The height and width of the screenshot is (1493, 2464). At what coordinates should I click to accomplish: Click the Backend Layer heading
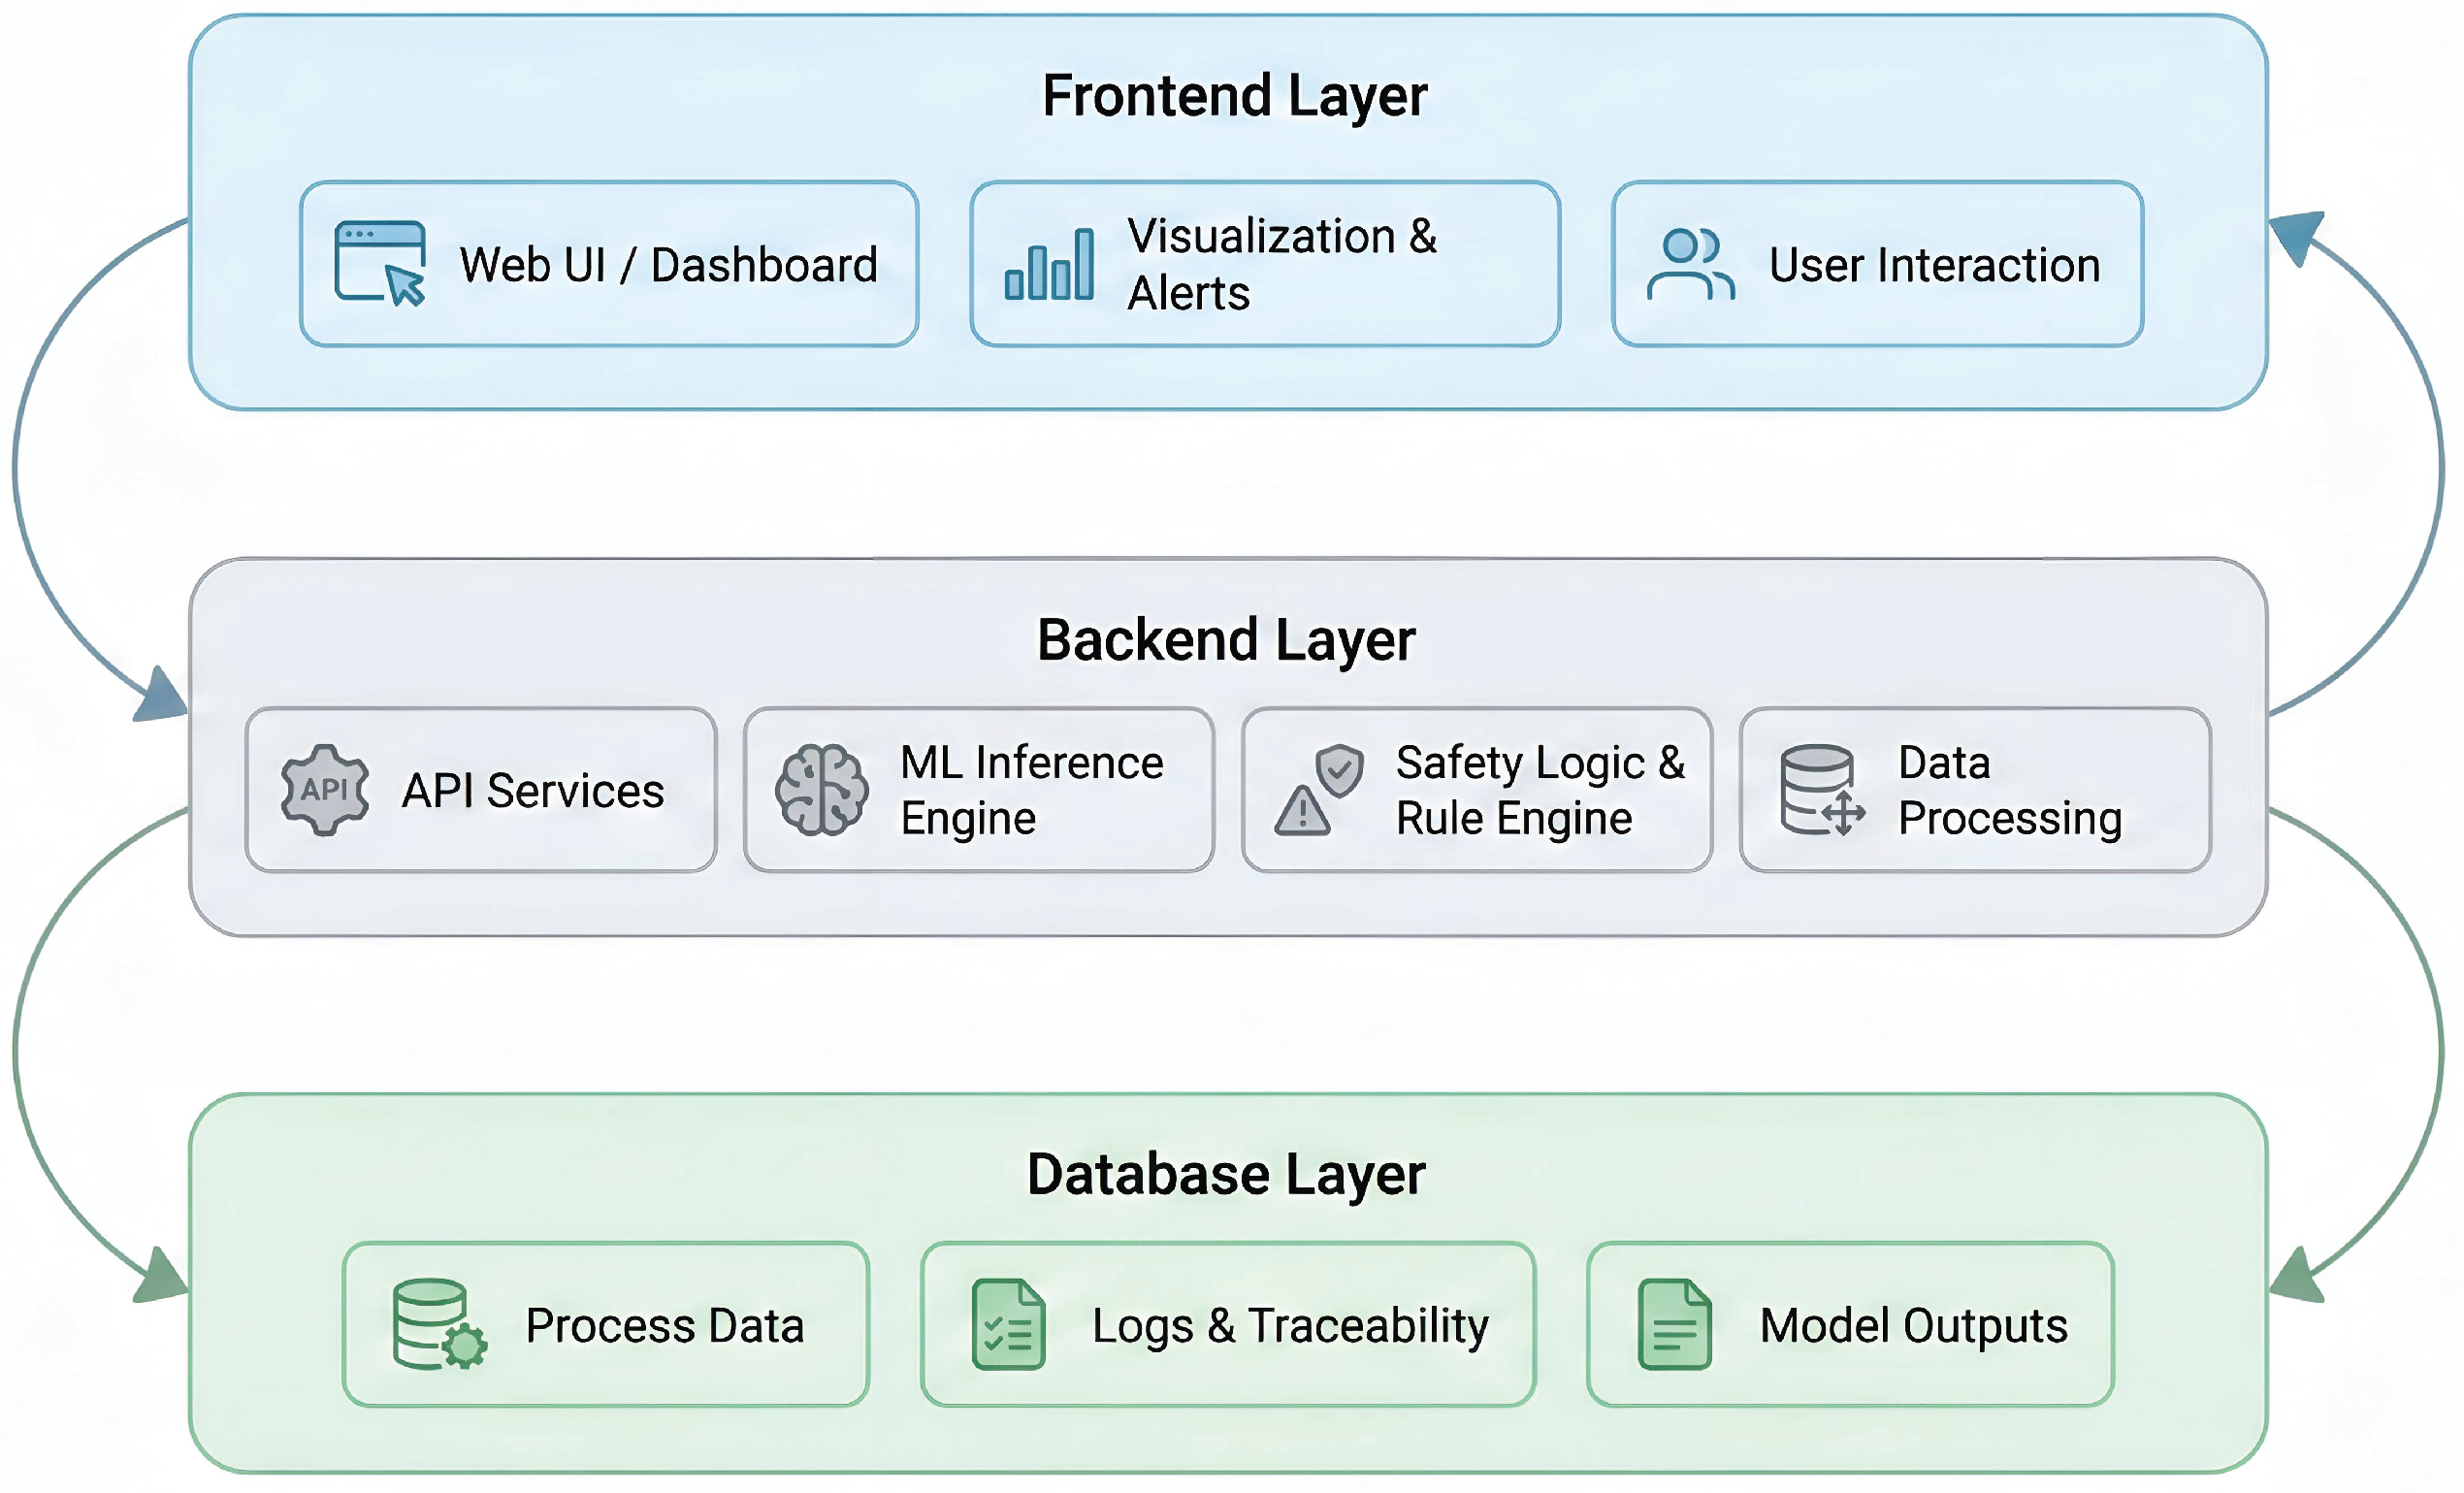point(1226,640)
